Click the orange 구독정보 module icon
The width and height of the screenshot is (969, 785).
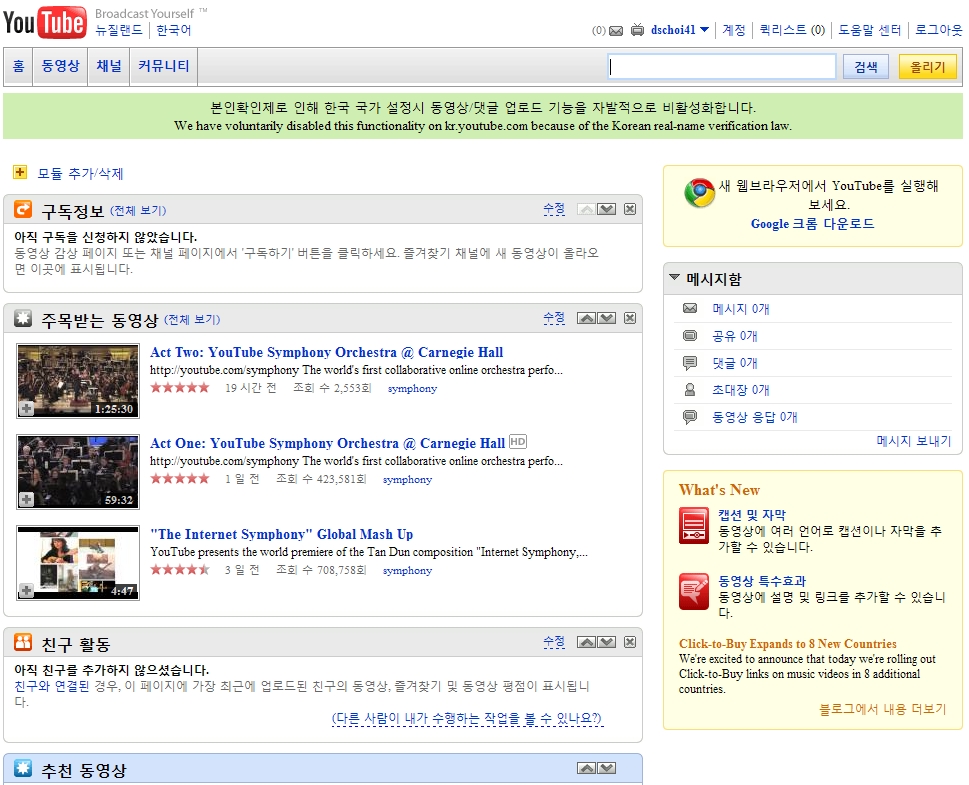[24, 210]
